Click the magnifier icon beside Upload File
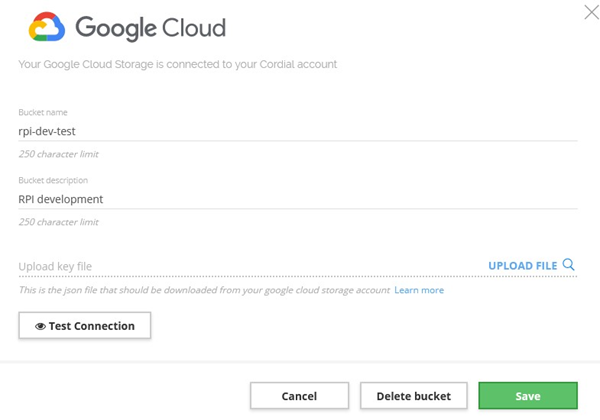The height and width of the screenshot is (420, 600). coord(569,265)
